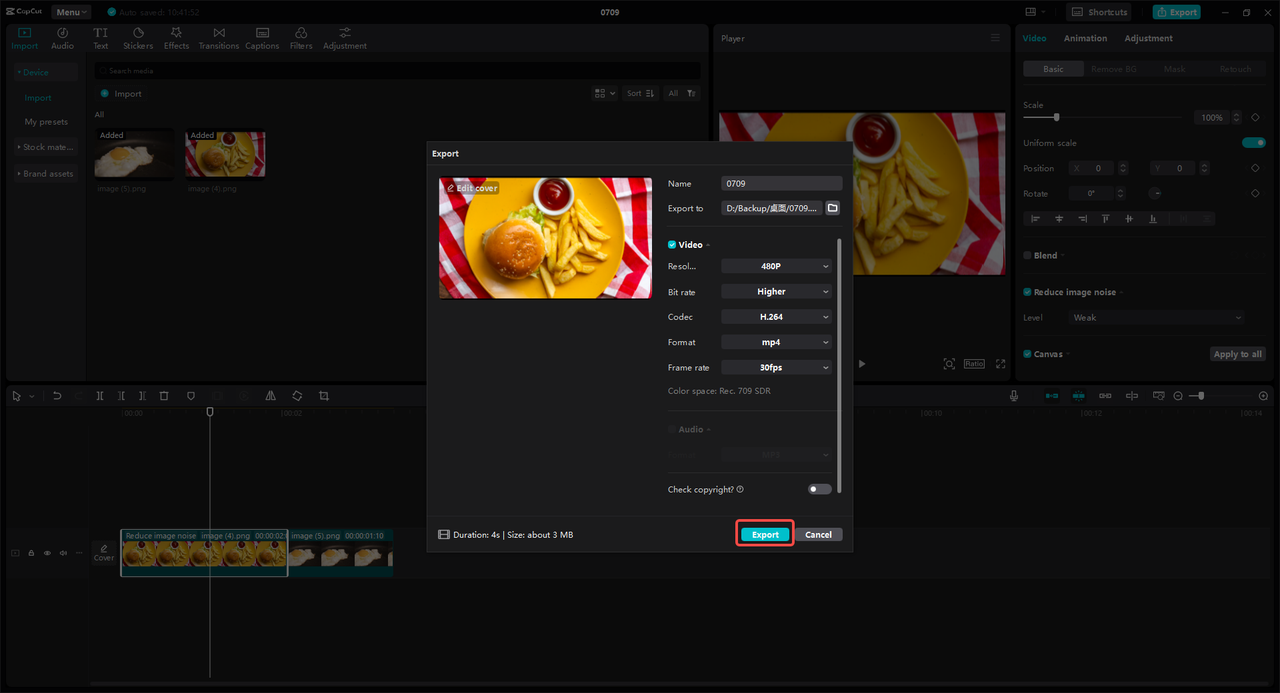Click the Export to path field
This screenshot has height=693, width=1280.
click(771, 208)
